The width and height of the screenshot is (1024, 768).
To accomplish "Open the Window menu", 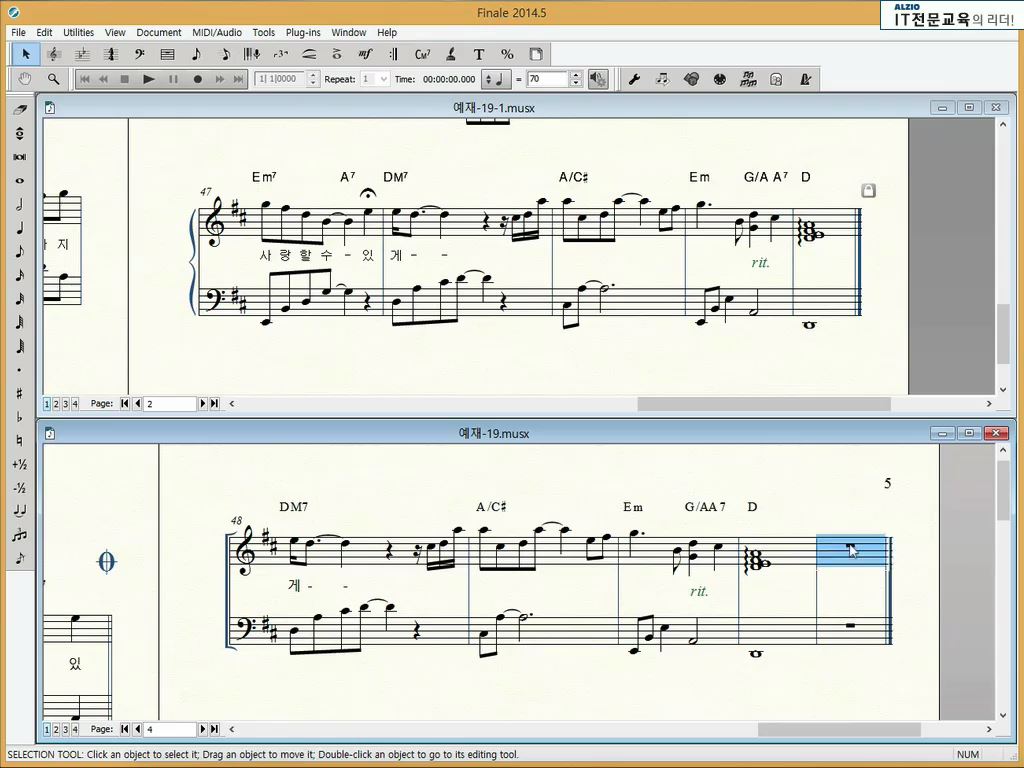I will tap(349, 32).
